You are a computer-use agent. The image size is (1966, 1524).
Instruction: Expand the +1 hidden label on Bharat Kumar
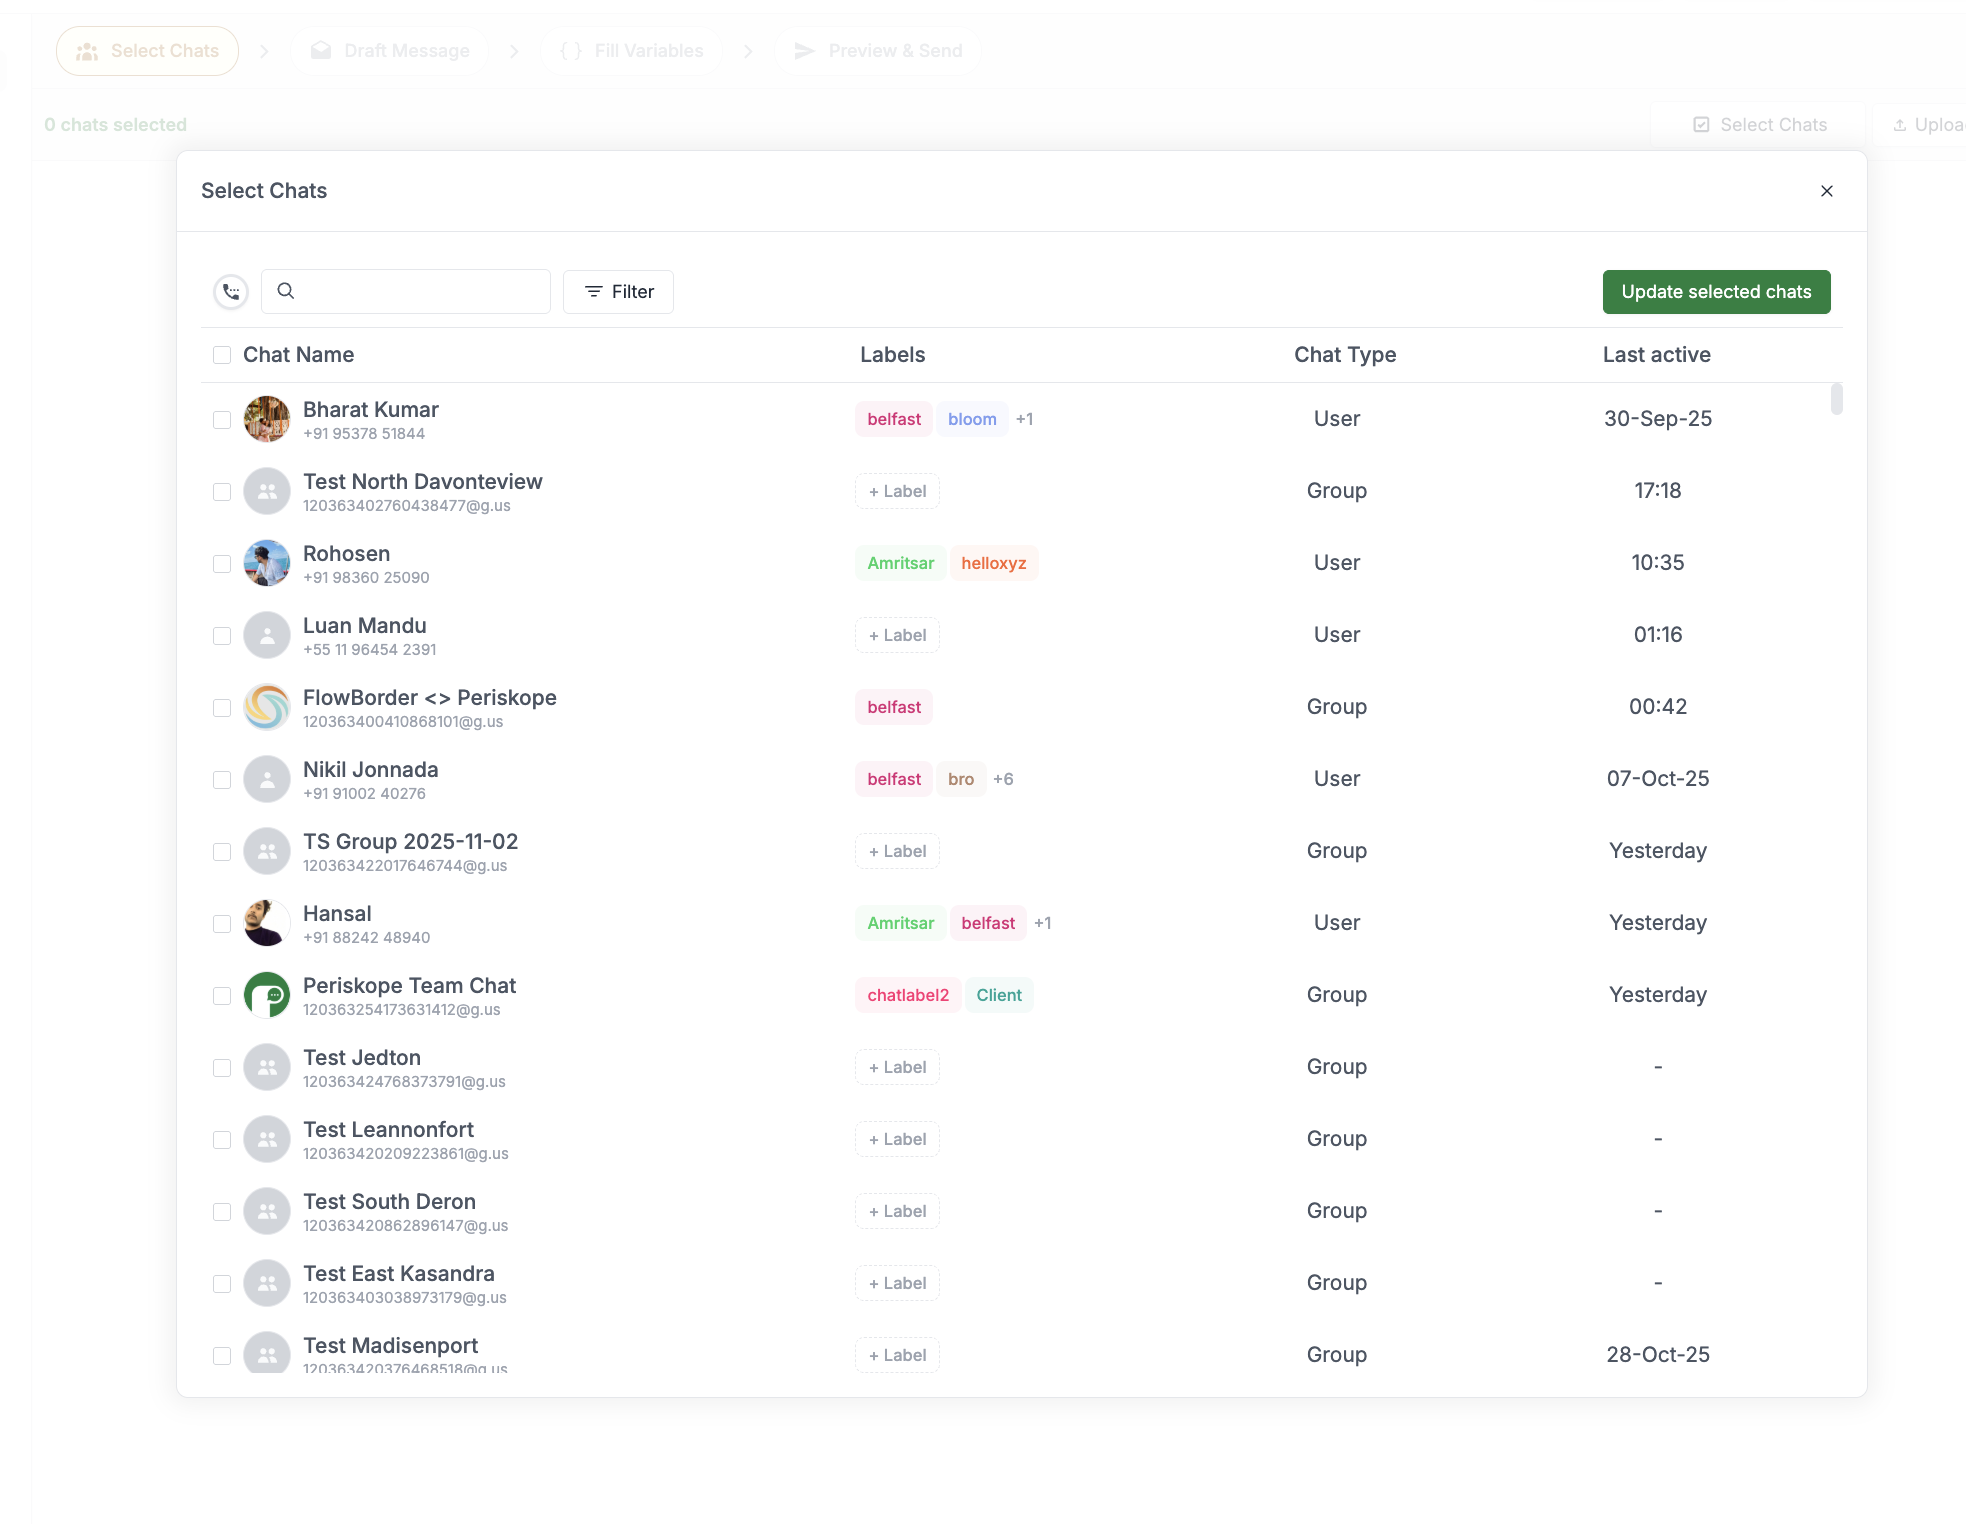click(x=1024, y=418)
